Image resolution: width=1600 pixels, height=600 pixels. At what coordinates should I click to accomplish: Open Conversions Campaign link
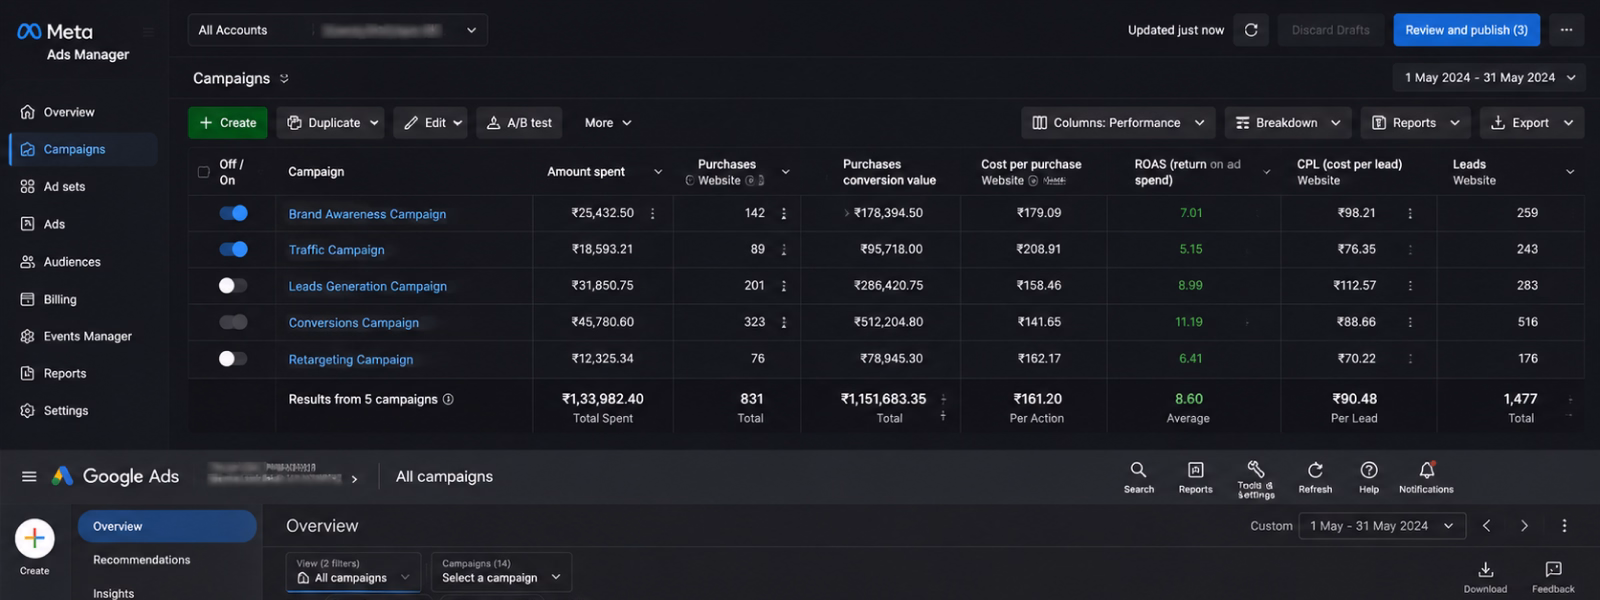(353, 323)
